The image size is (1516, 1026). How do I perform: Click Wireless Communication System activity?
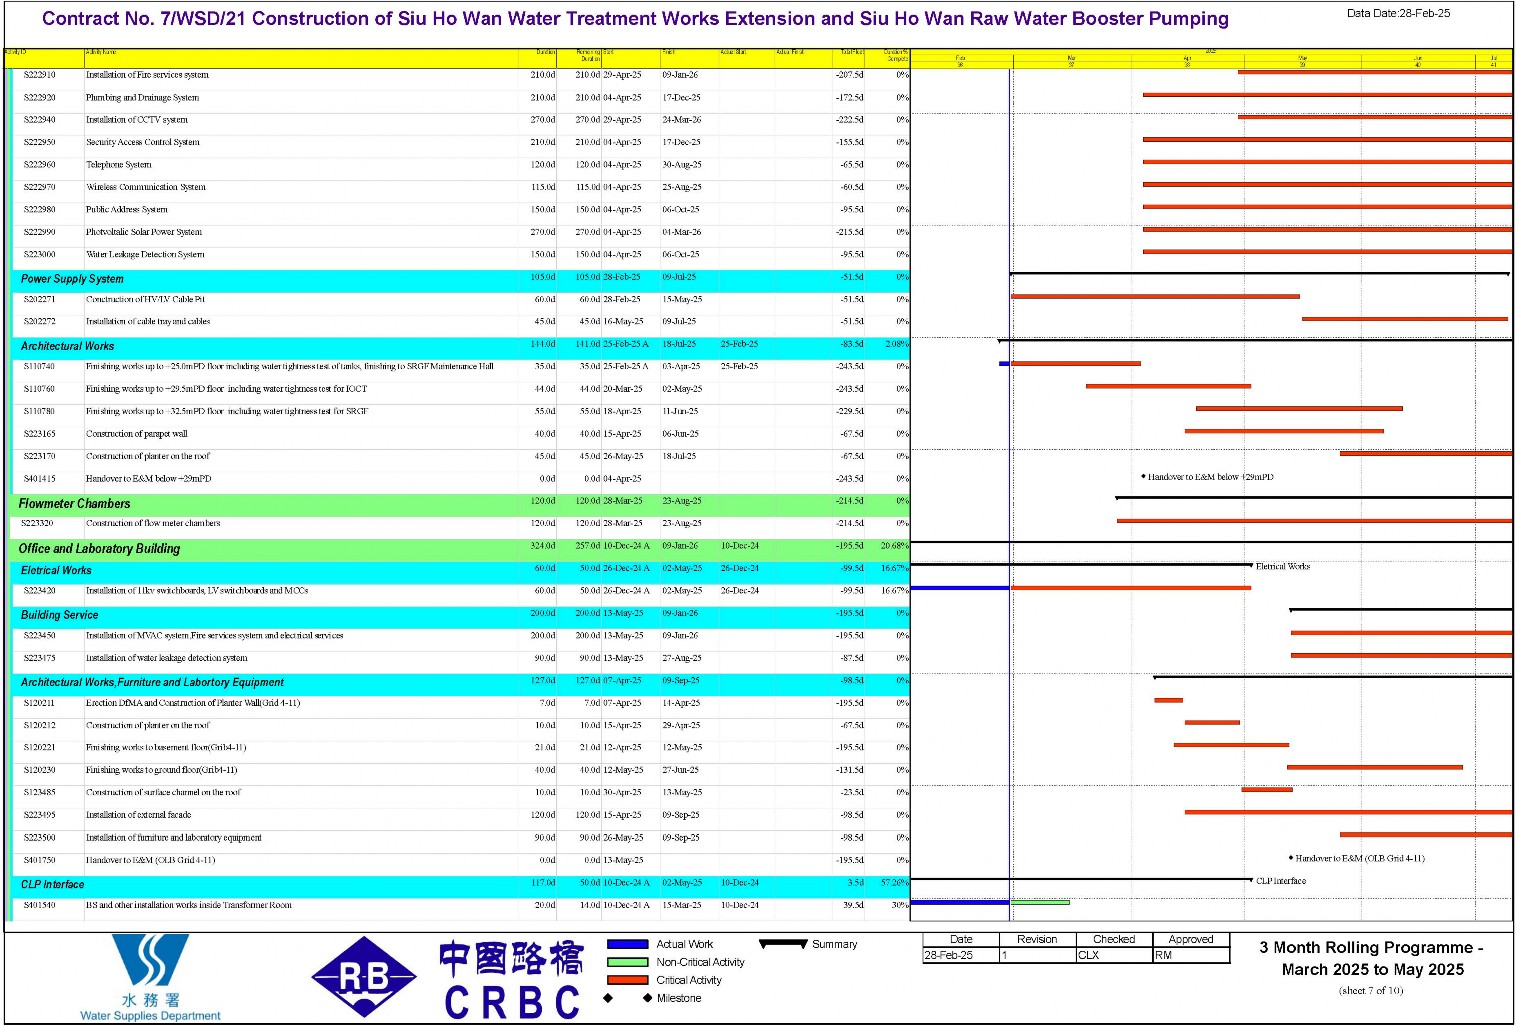[146, 187]
